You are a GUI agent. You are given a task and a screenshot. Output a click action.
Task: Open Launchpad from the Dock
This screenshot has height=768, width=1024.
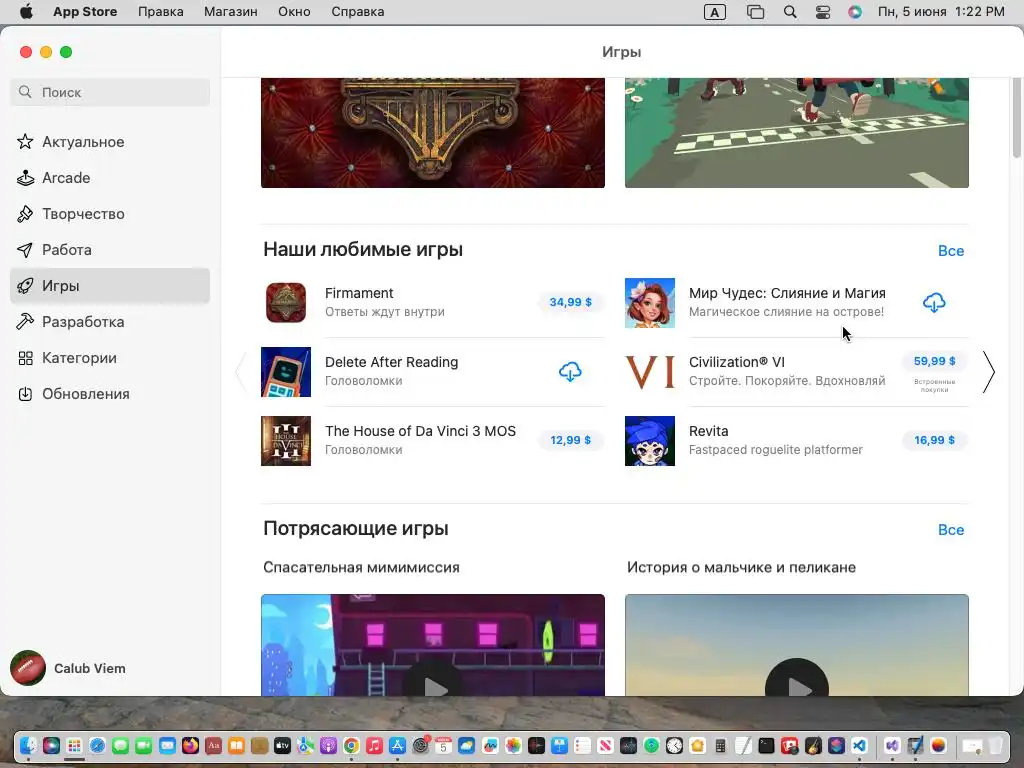(74, 745)
